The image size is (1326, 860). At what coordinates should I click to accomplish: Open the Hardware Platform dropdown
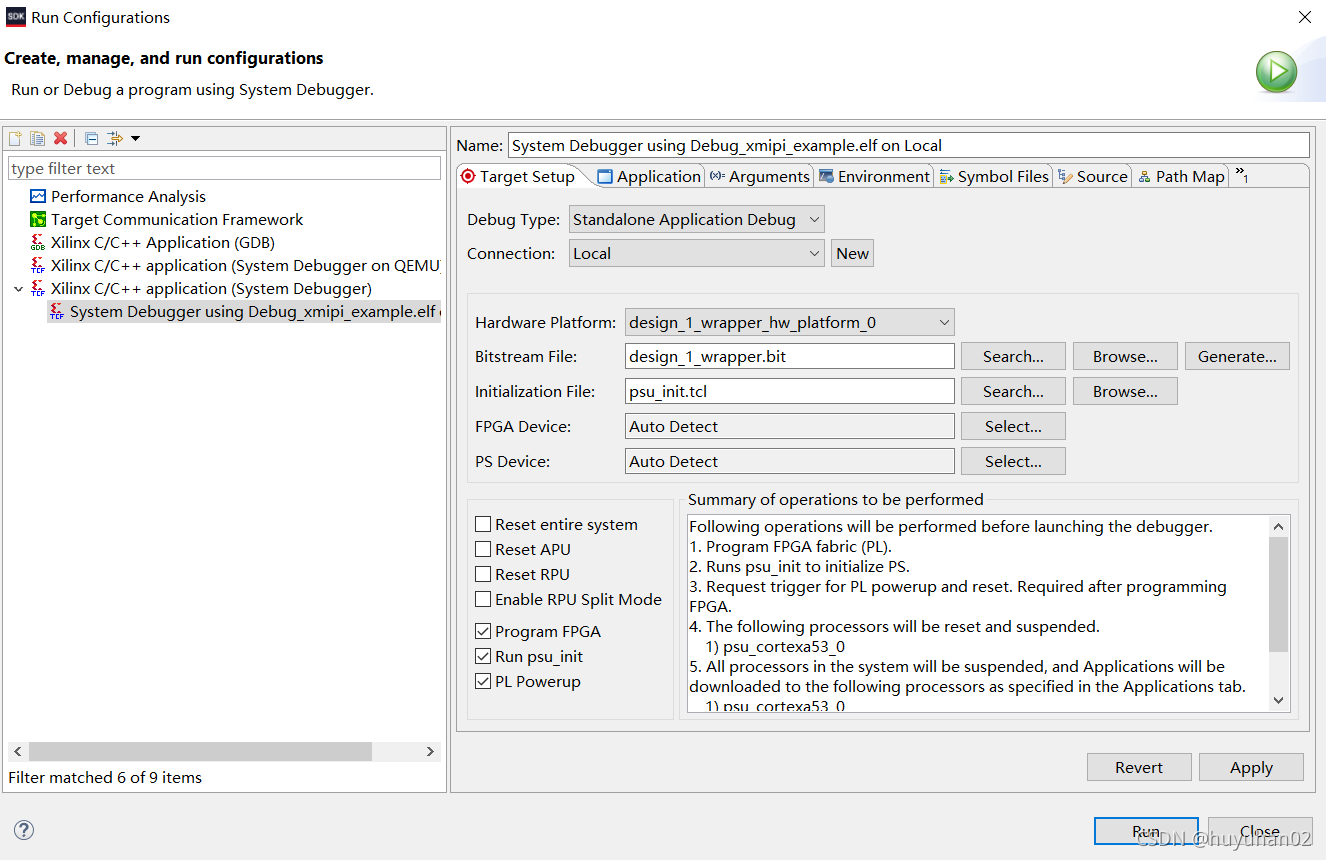pyautogui.click(x=790, y=322)
